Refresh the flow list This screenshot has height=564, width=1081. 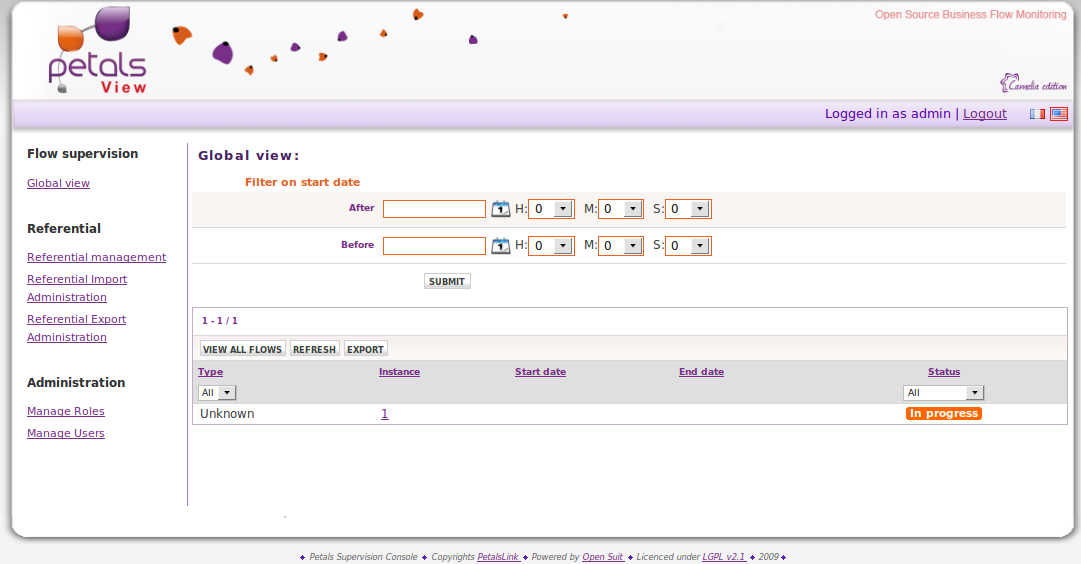314,349
